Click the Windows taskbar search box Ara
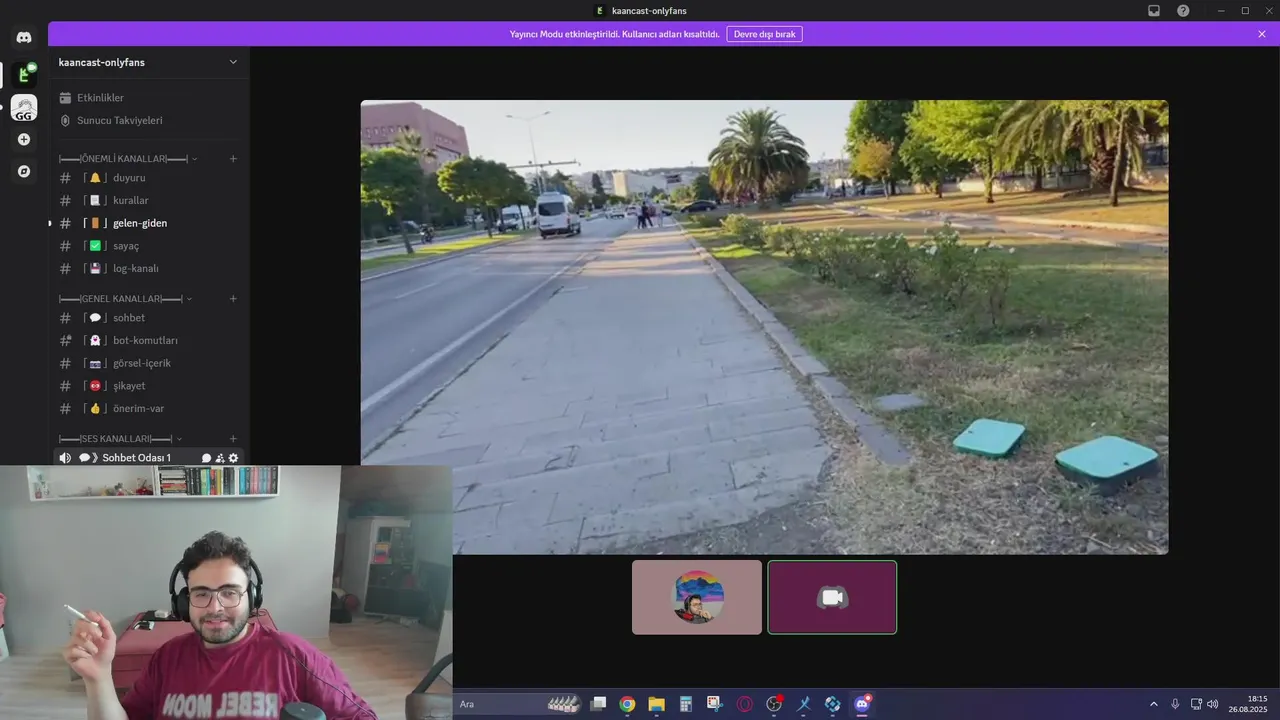 click(519, 704)
